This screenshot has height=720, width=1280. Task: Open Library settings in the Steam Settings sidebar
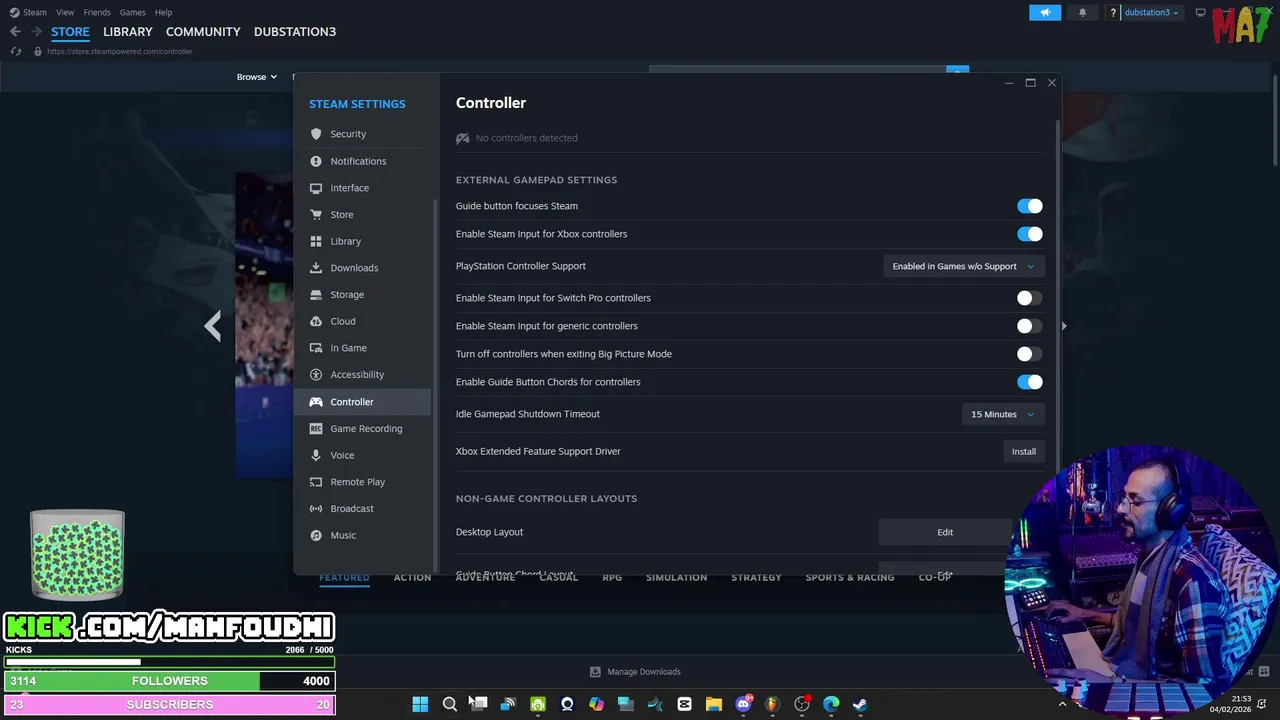(364, 241)
